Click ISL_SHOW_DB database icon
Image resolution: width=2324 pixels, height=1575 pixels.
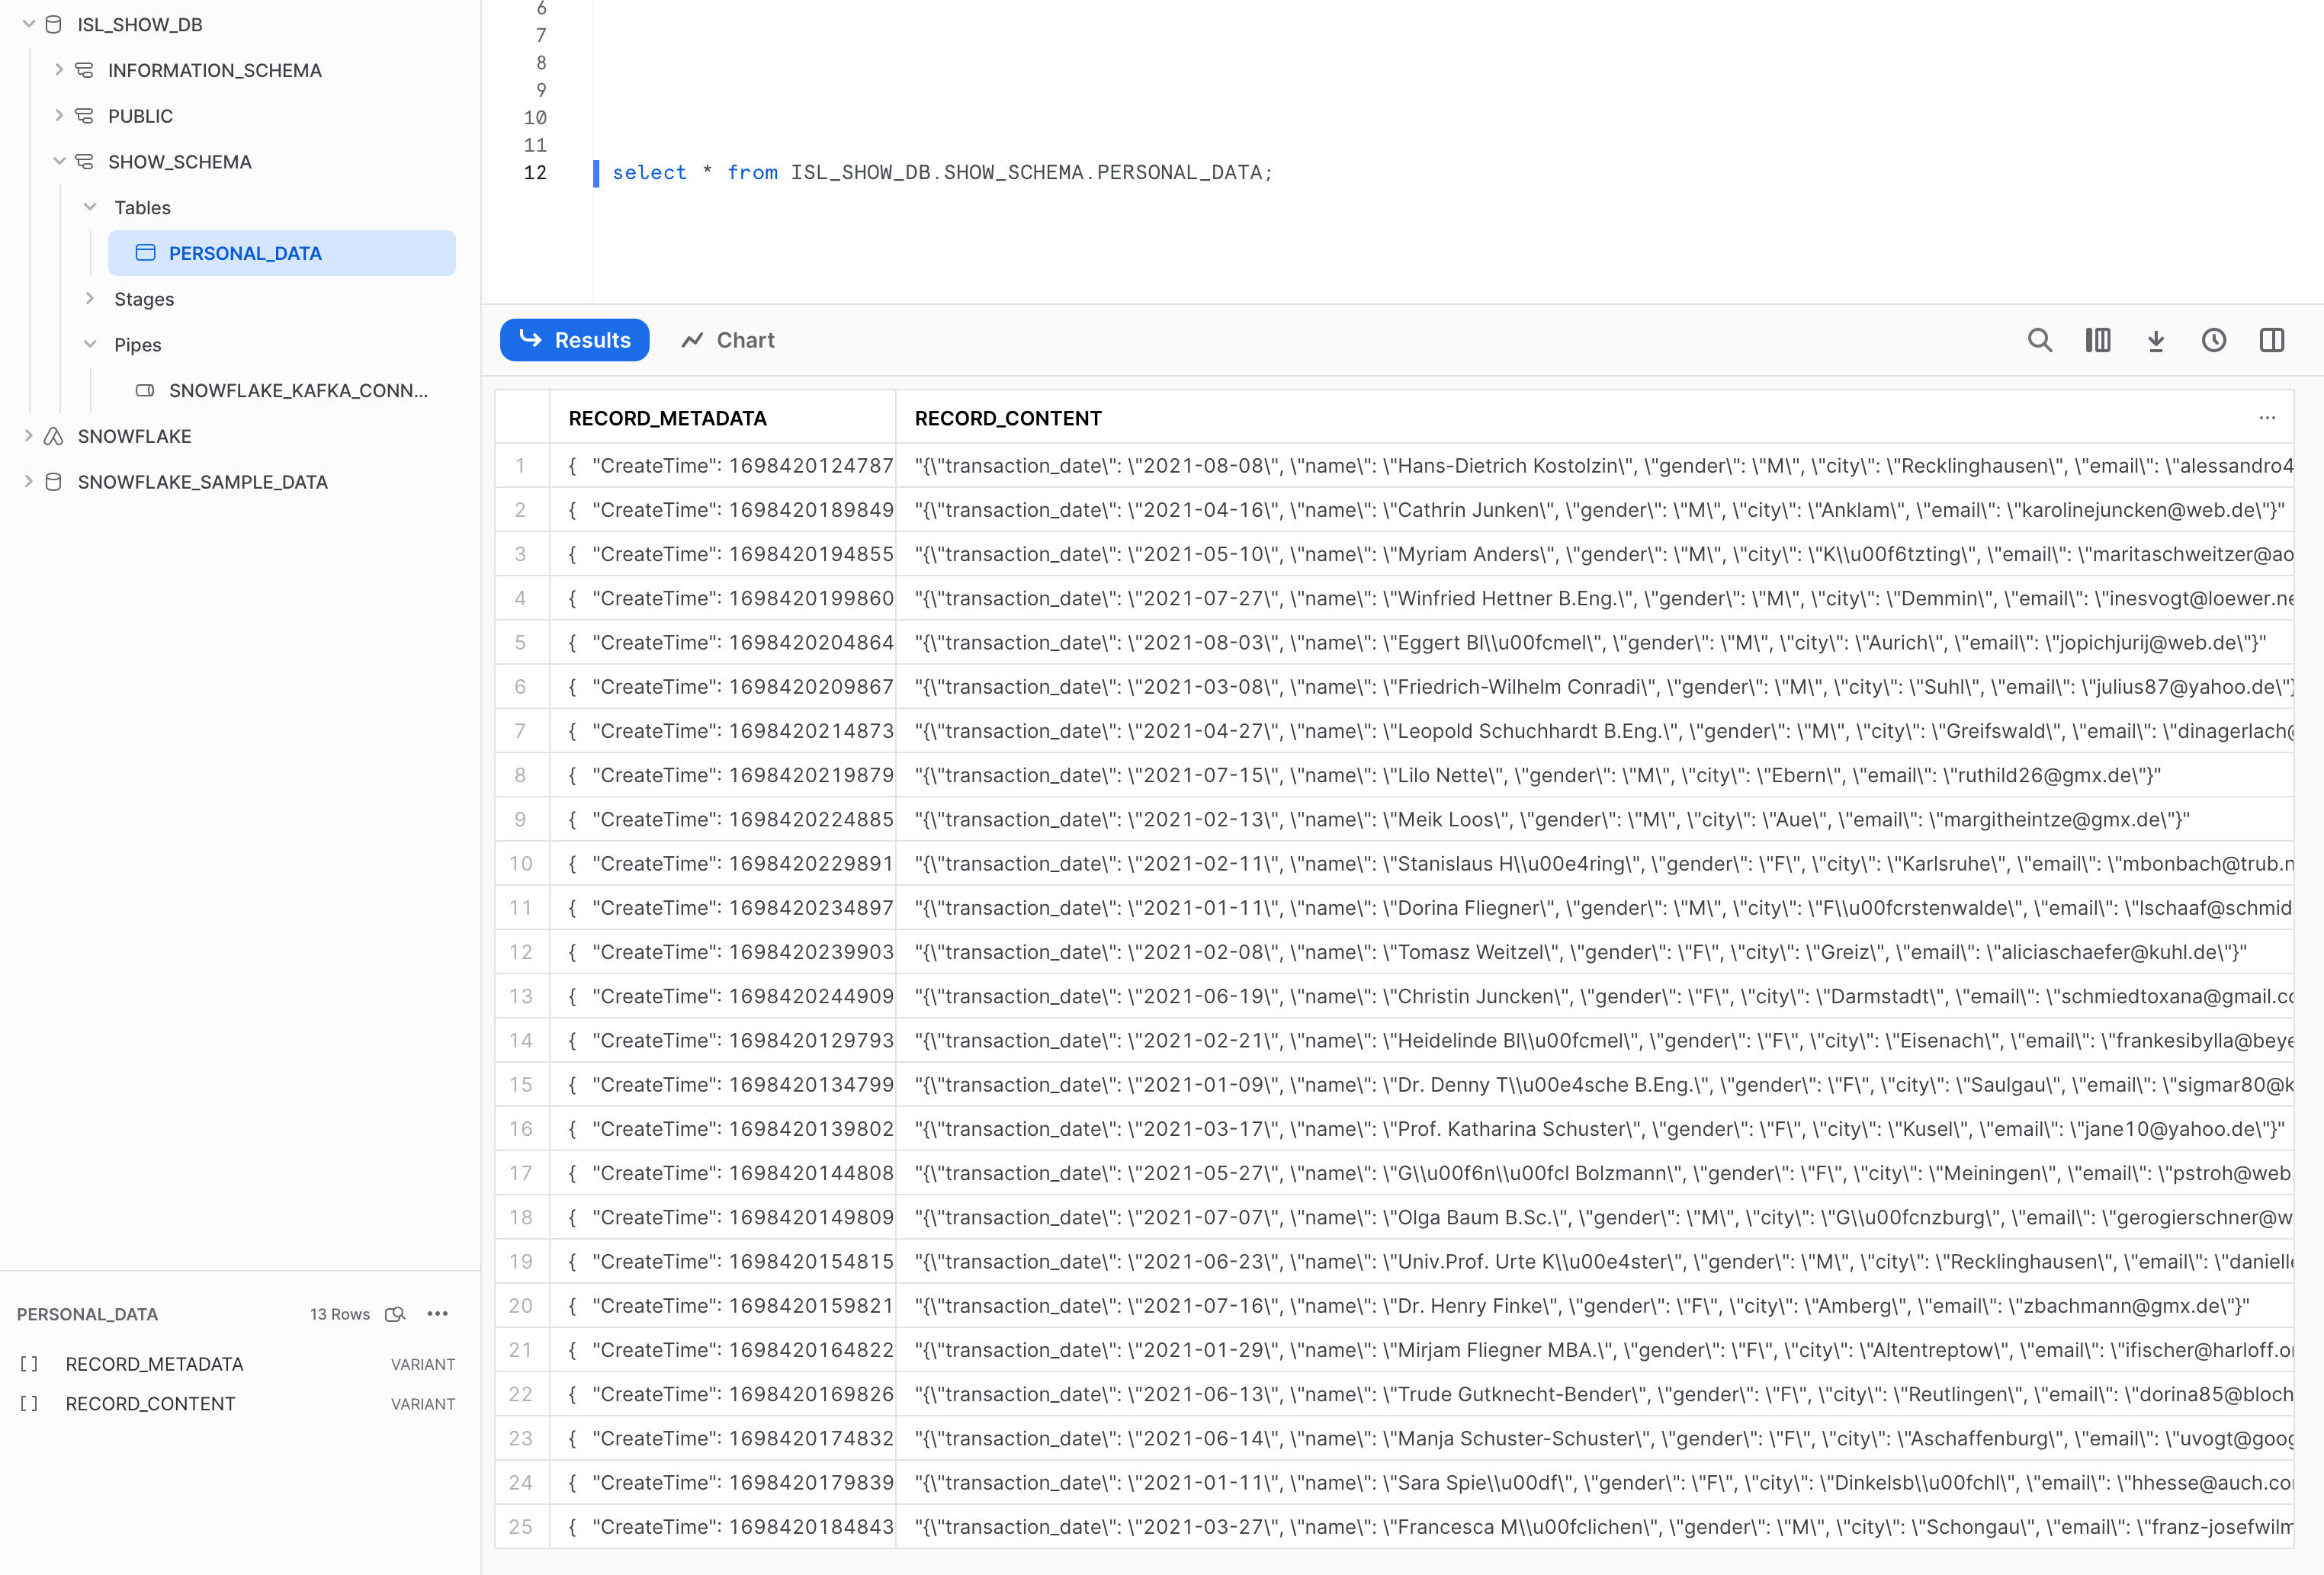[54, 24]
